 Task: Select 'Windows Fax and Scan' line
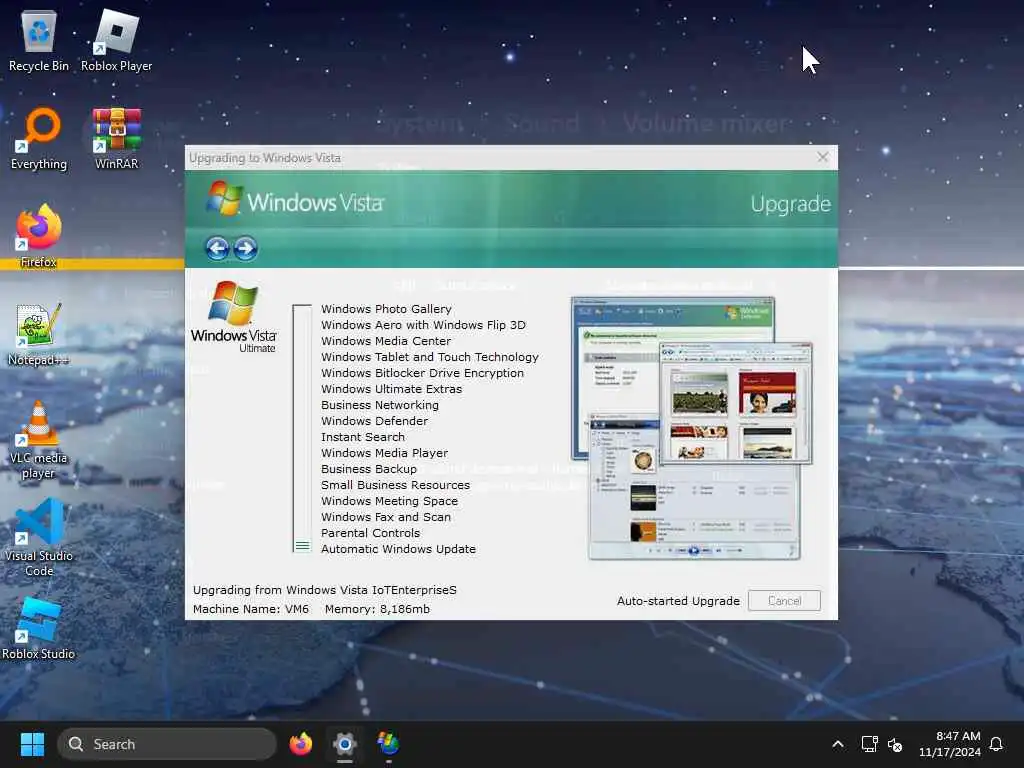point(385,517)
